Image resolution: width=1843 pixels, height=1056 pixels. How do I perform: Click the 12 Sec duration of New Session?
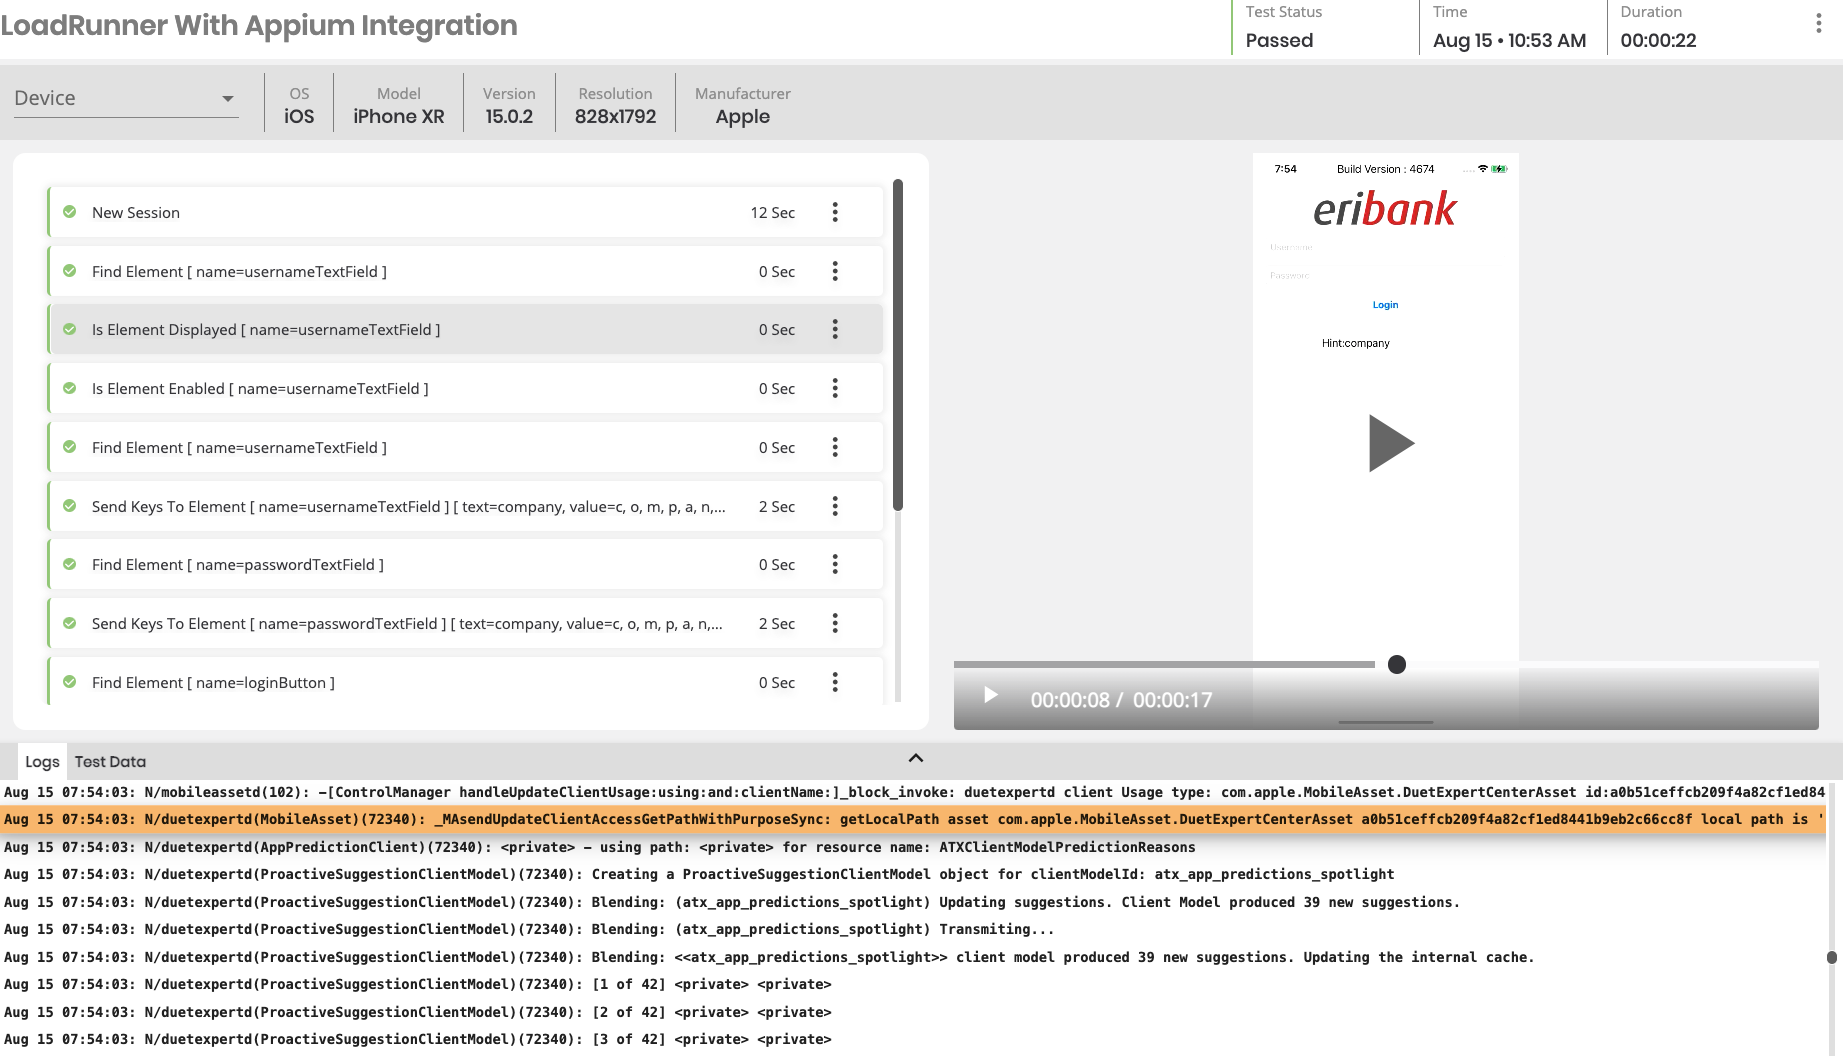coord(773,212)
